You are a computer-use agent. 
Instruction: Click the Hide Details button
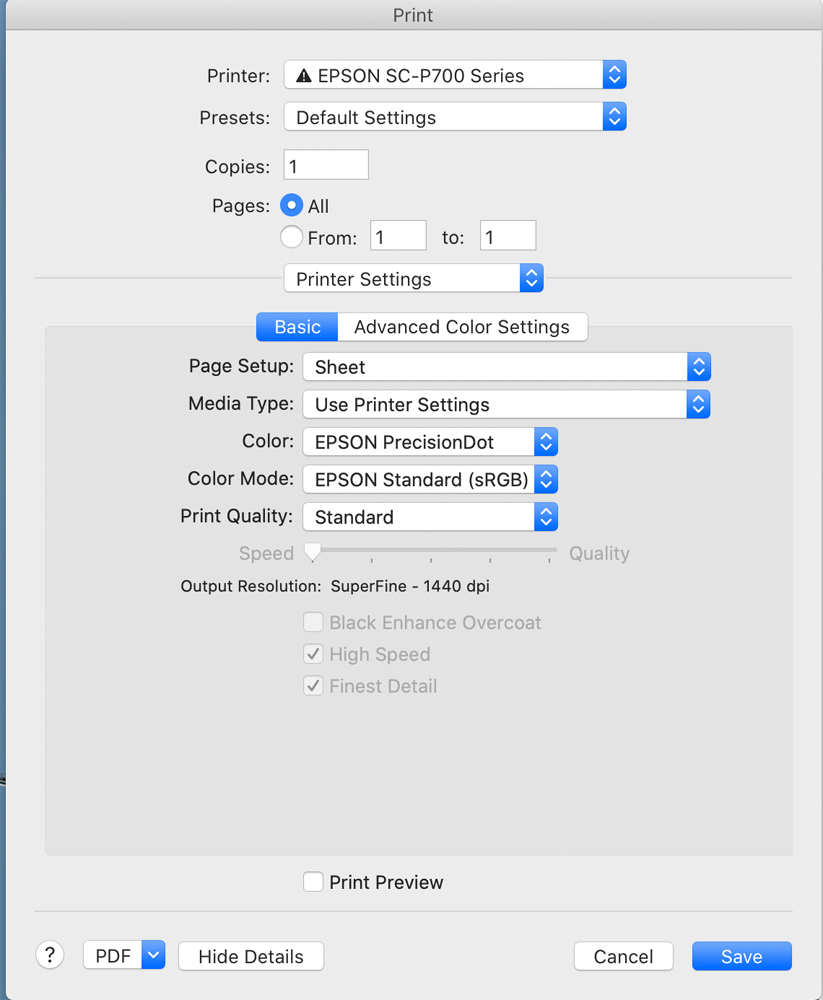click(x=251, y=956)
